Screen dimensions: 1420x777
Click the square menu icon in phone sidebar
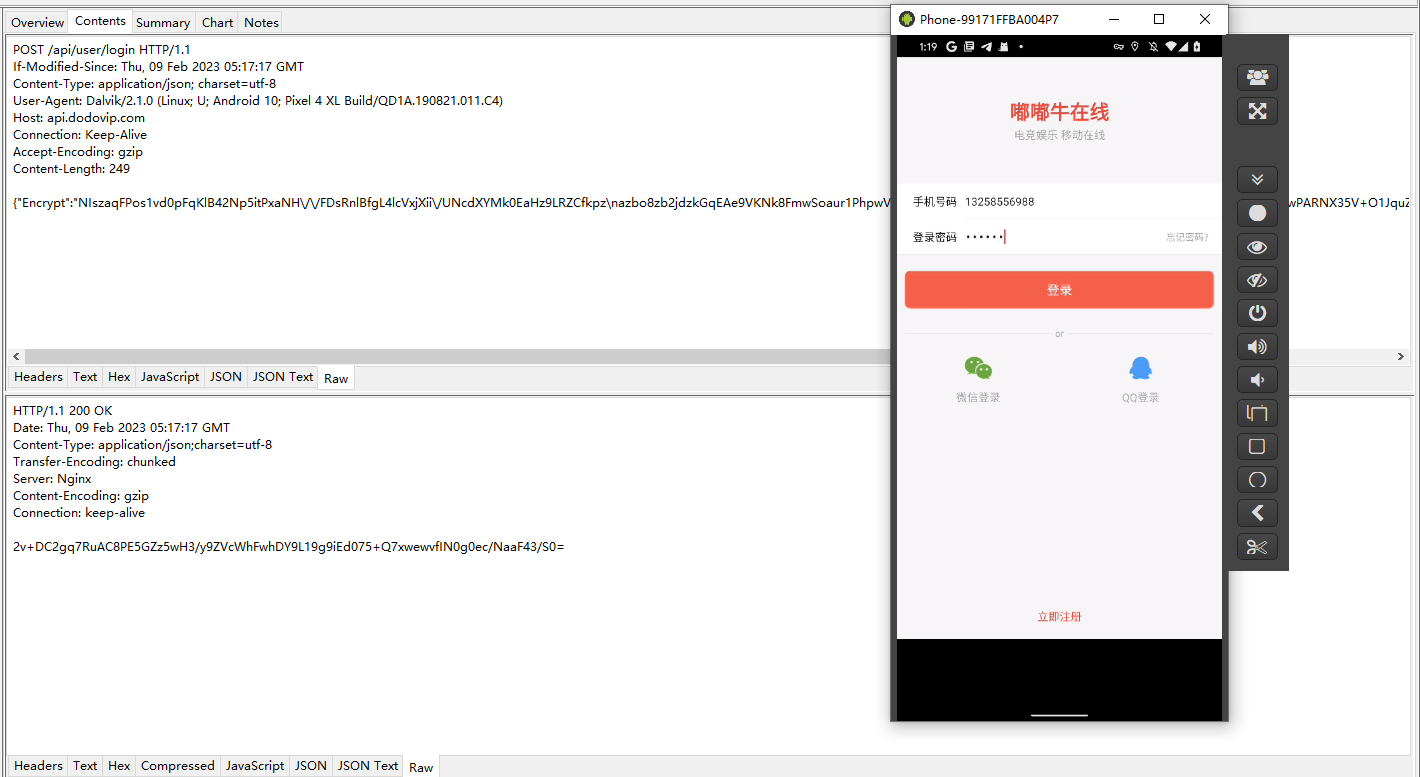coord(1257,446)
